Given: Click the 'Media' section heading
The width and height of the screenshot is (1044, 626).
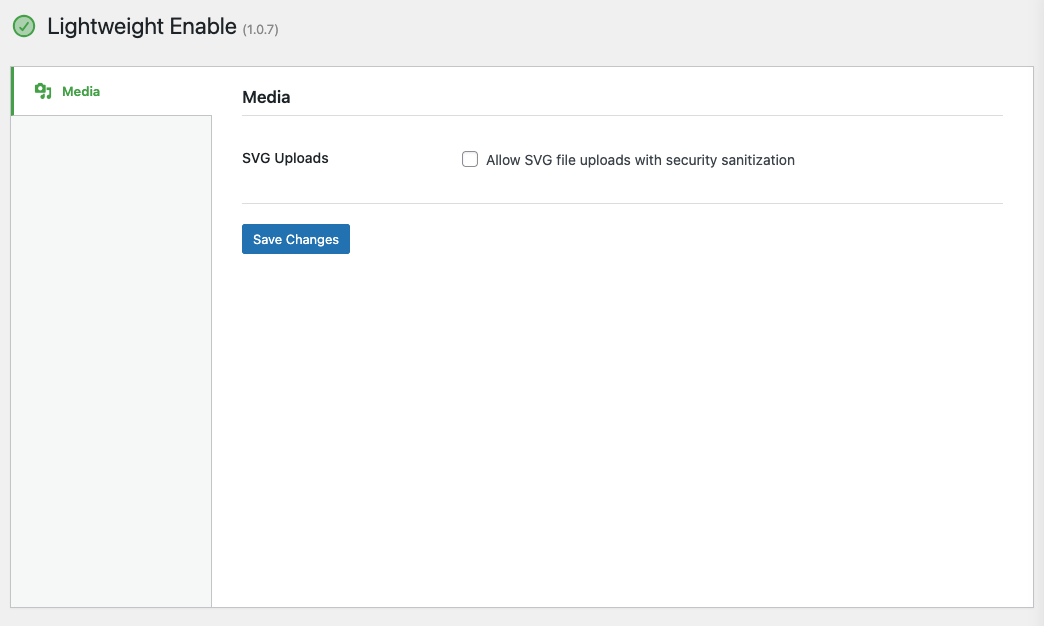Looking at the screenshot, I should tap(266, 97).
